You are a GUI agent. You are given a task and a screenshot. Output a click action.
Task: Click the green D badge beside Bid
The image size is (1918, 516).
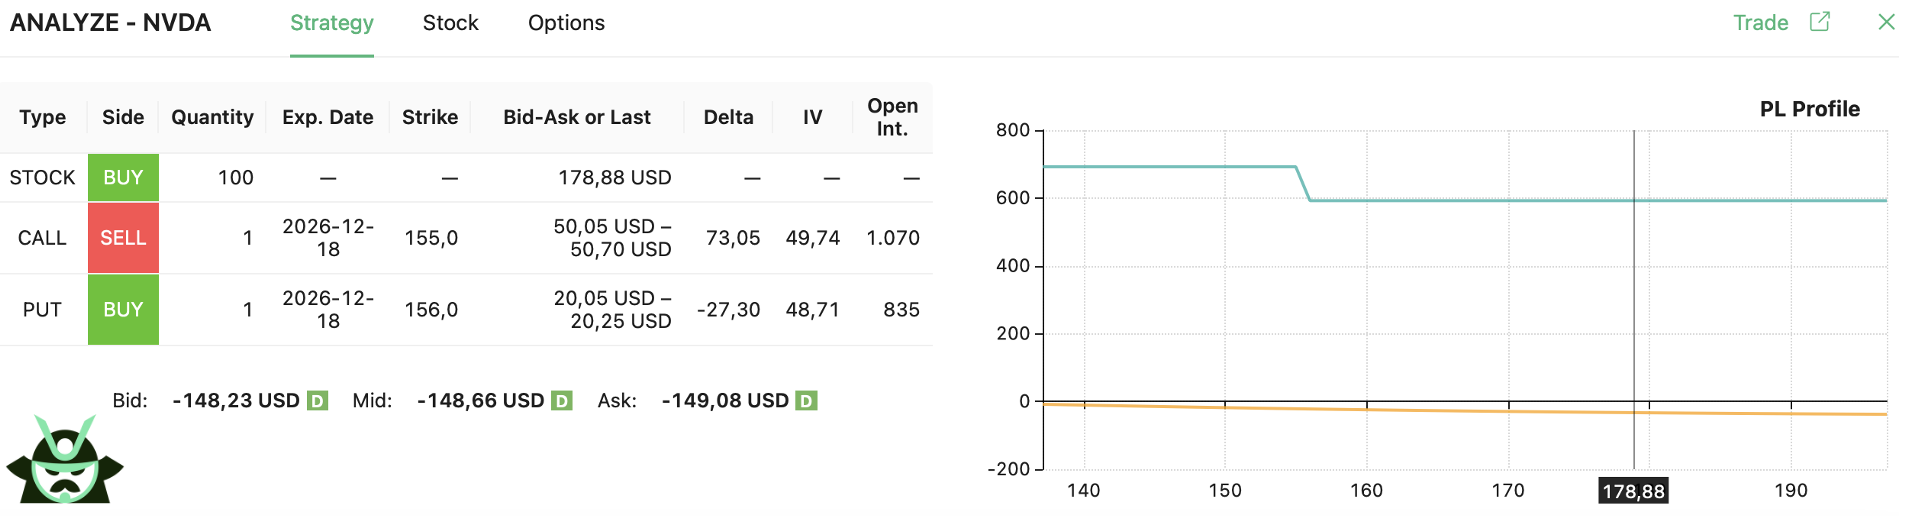click(317, 401)
